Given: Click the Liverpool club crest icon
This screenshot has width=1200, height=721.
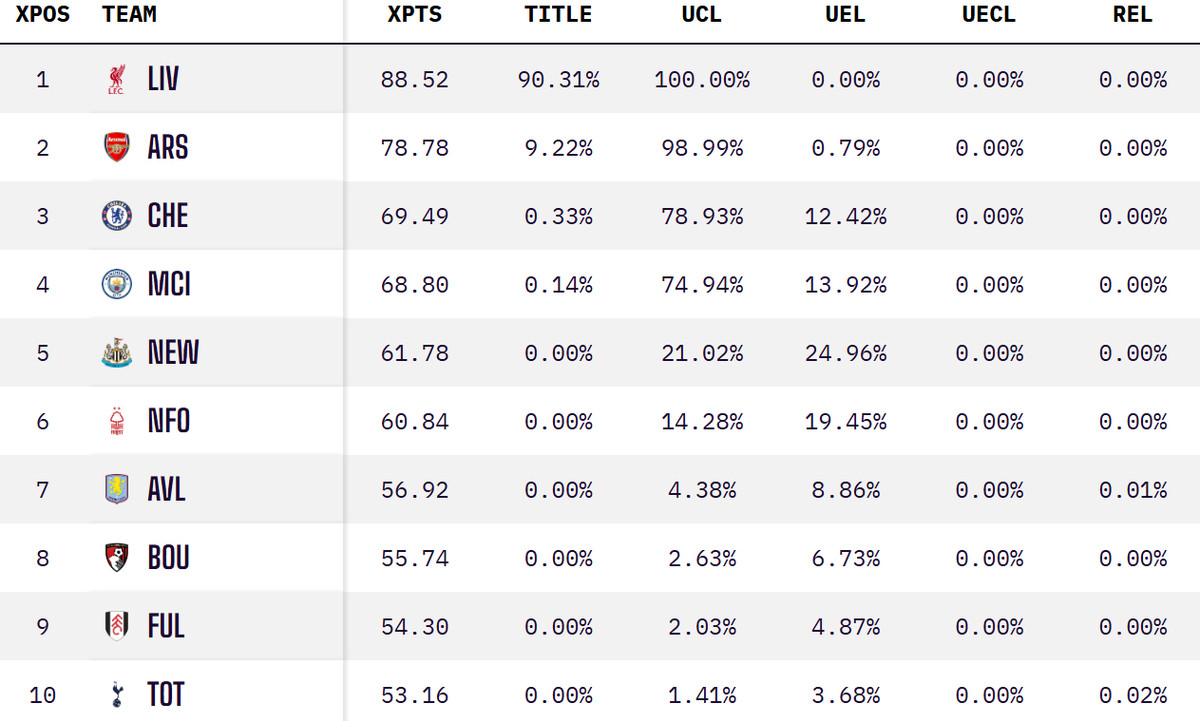Looking at the screenshot, I should pos(117,80).
